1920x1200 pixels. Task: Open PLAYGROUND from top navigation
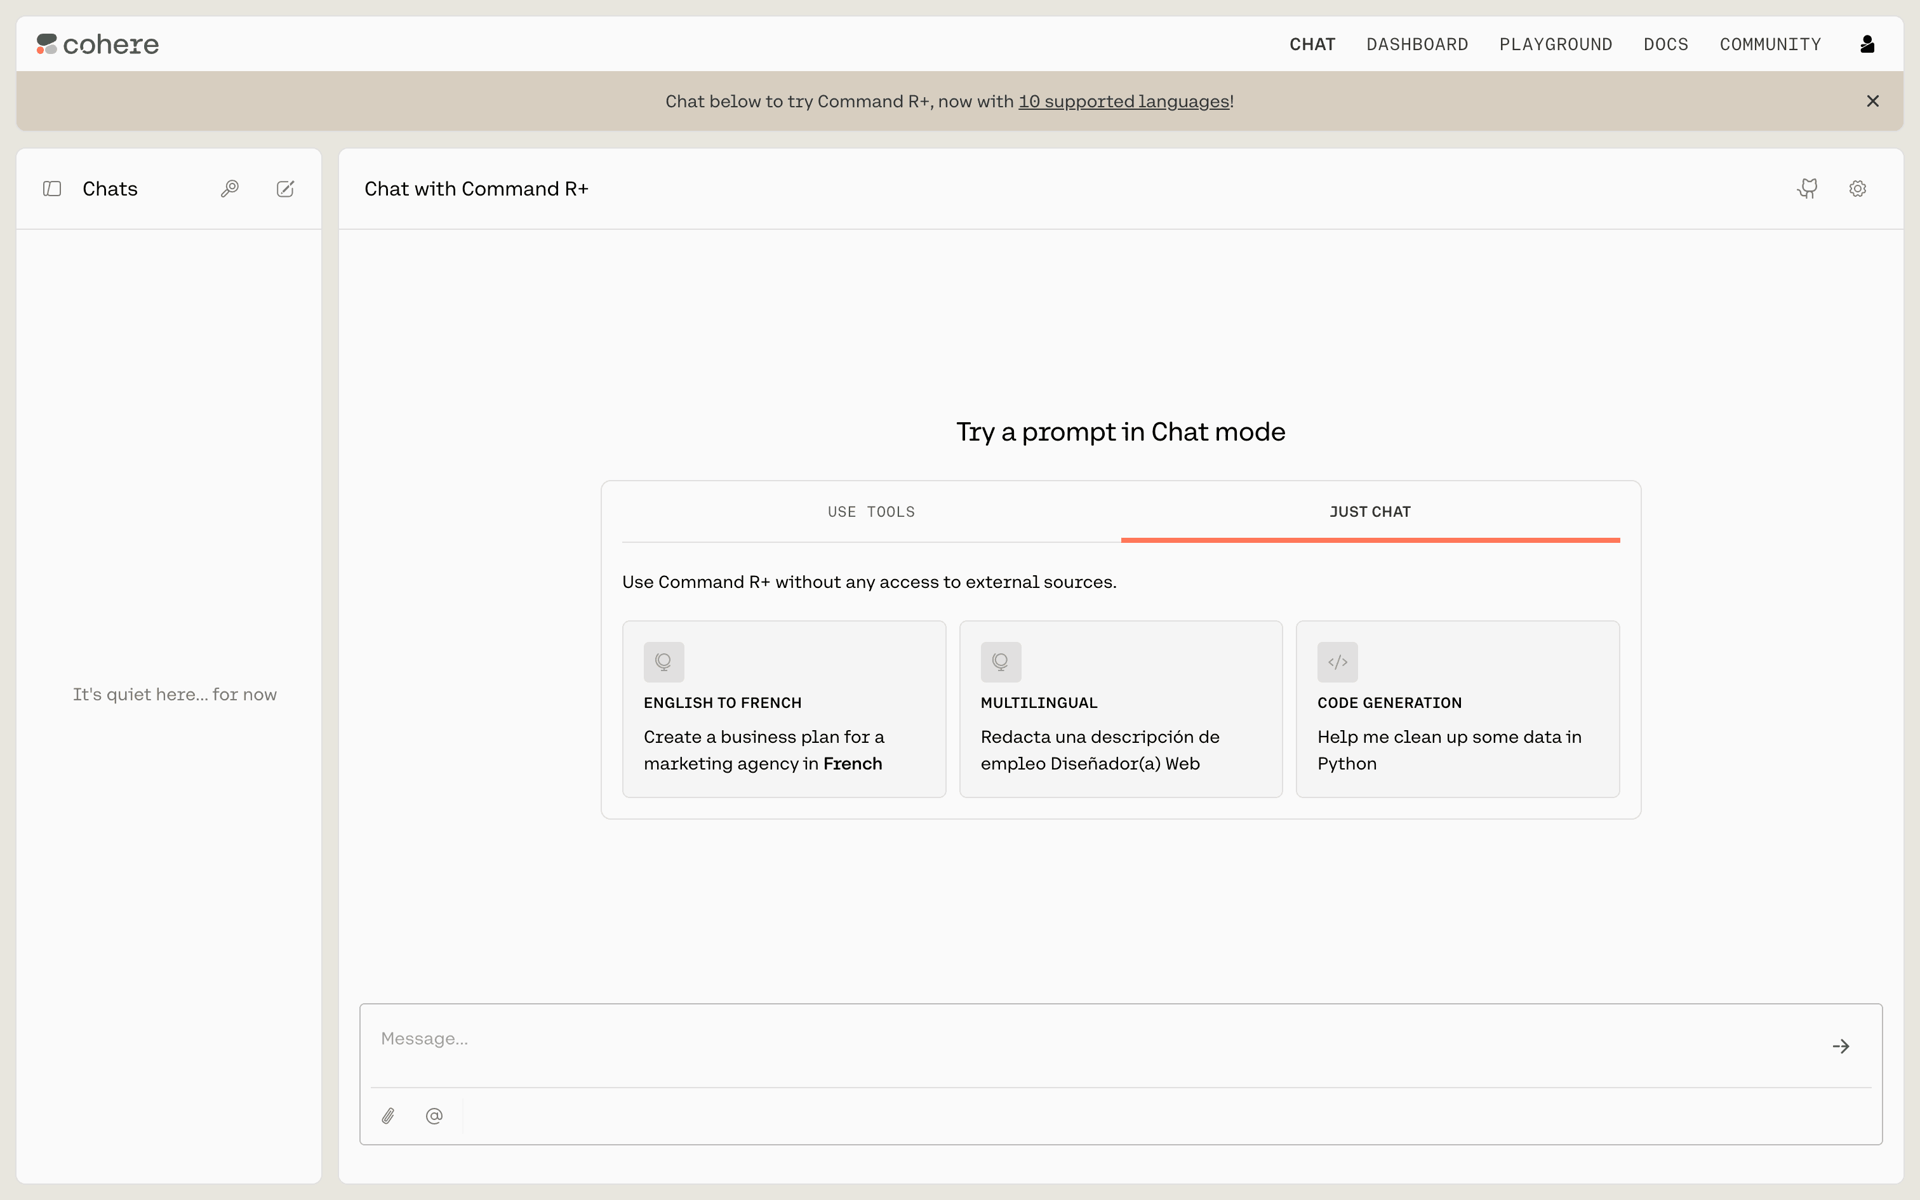coord(1556,44)
